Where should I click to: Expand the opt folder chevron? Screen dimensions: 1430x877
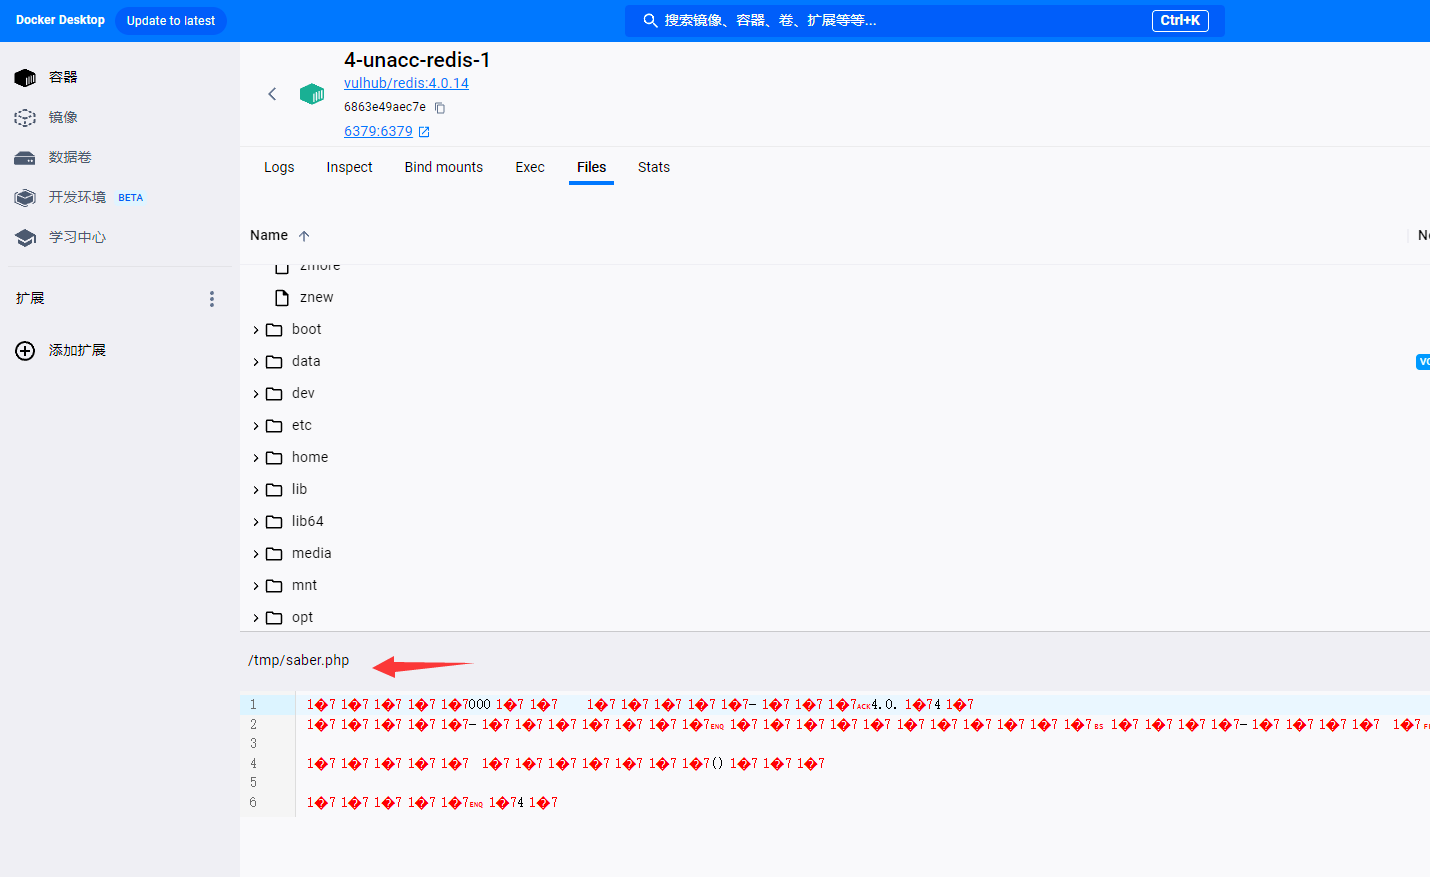click(x=256, y=618)
